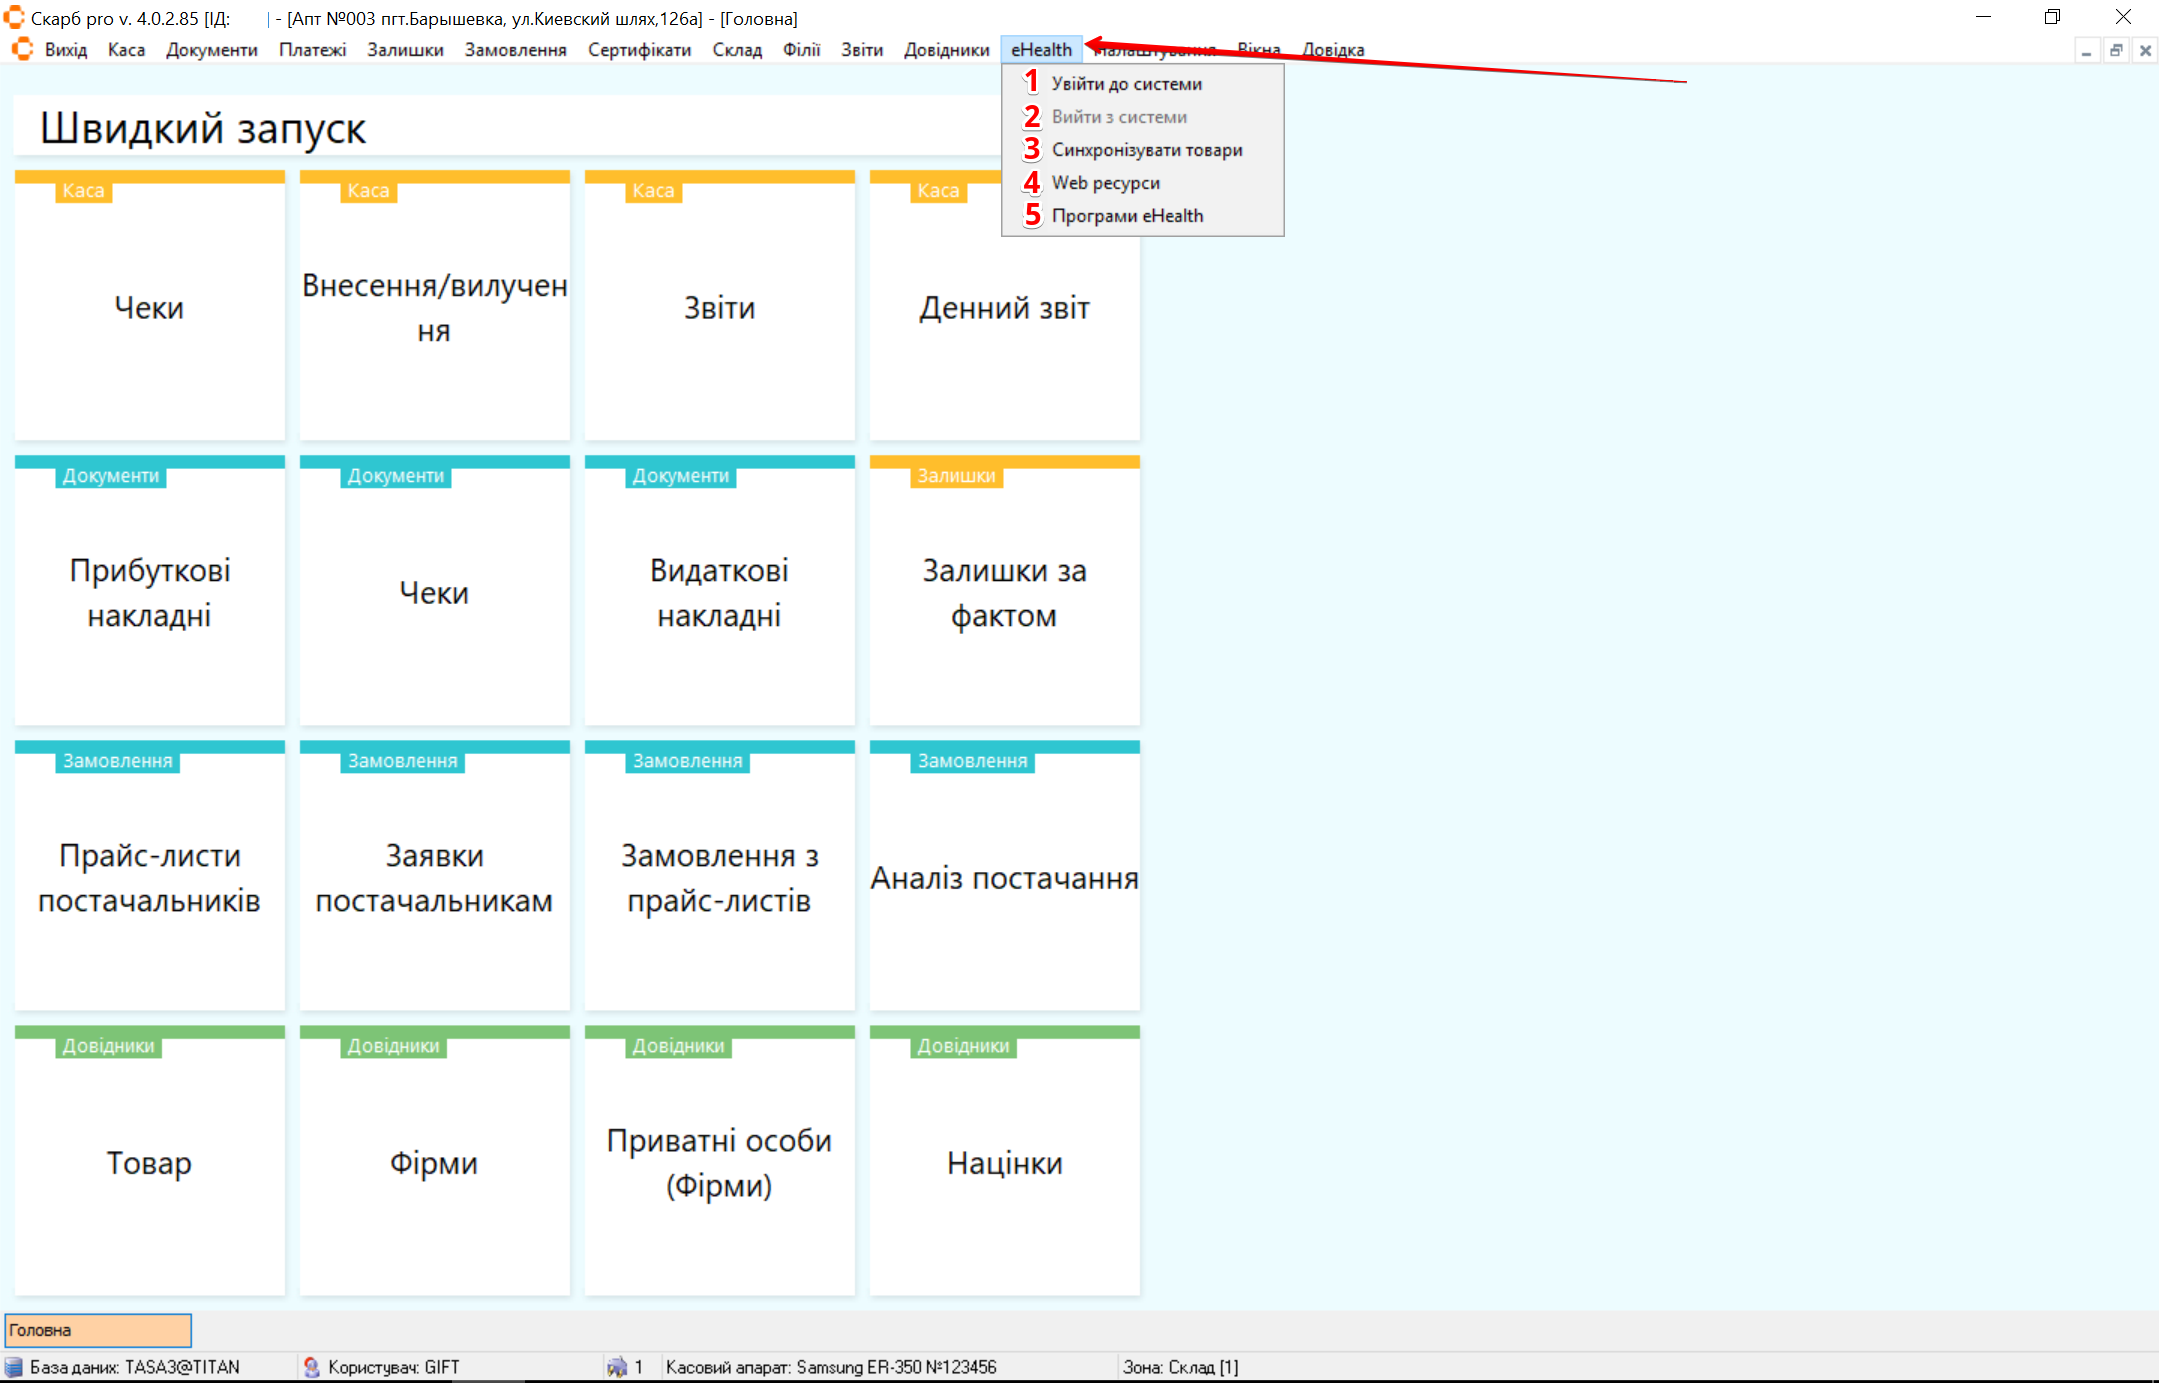The image size is (2159, 1383).
Task: Switch to the Головна window tab
Action: 98,1330
